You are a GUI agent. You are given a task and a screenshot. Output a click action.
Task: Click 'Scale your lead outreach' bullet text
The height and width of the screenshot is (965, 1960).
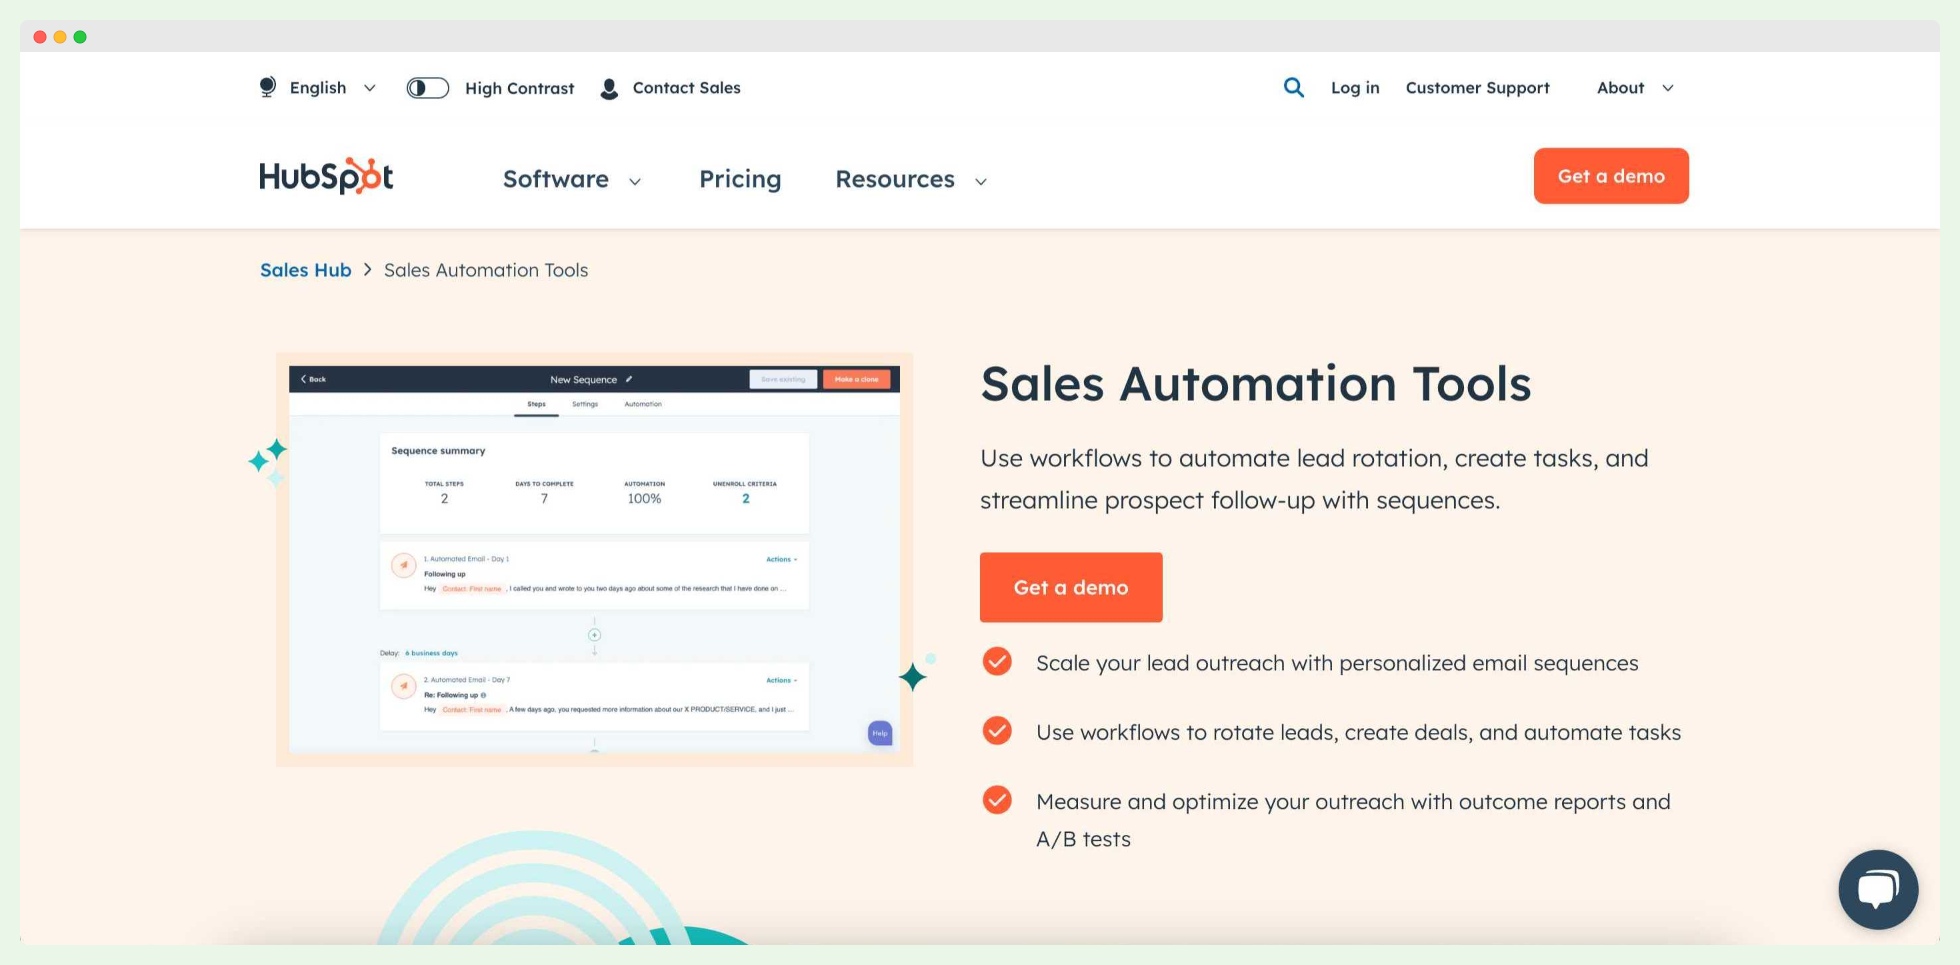(1337, 663)
